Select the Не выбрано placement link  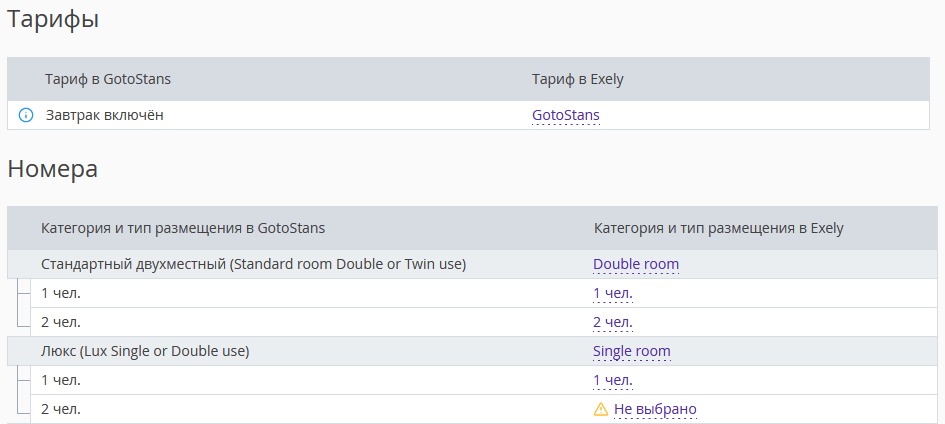[x=655, y=410]
